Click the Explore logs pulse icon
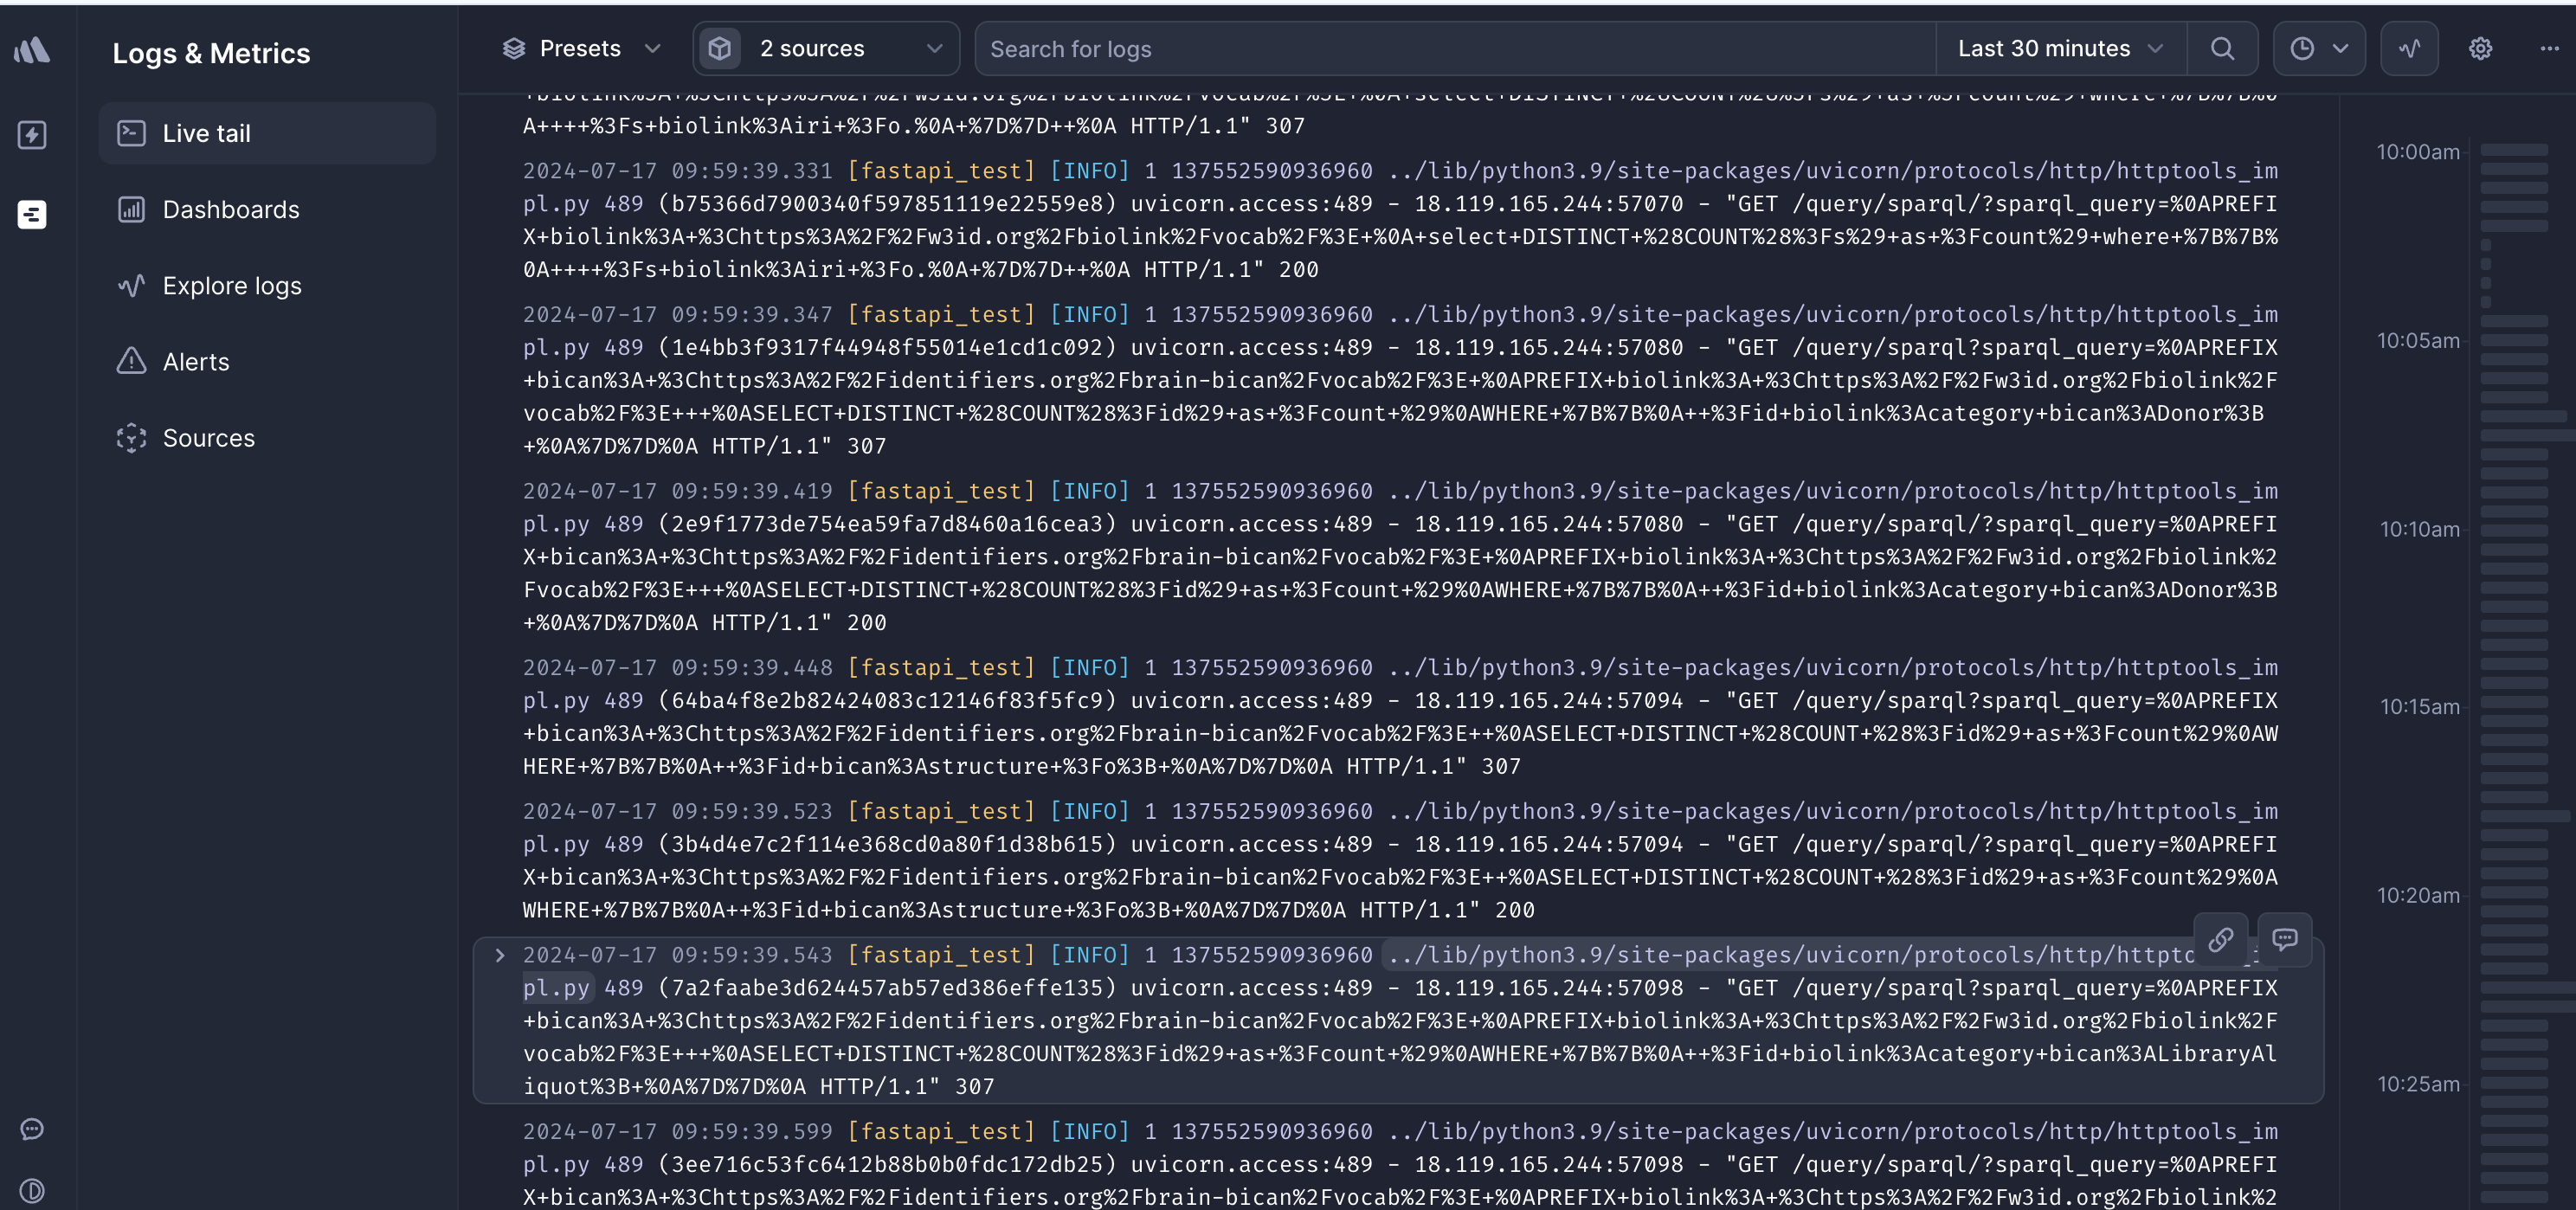Image resolution: width=2576 pixels, height=1210 pixels. click(131, 286)
